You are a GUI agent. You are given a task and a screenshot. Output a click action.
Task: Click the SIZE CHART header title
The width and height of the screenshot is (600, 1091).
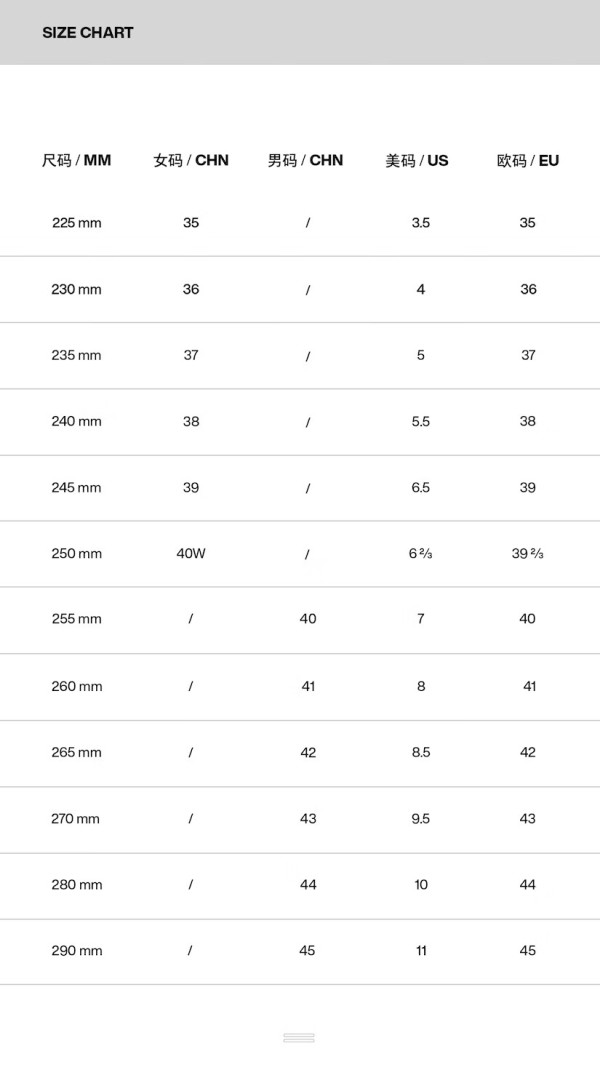tap(88, 33)
